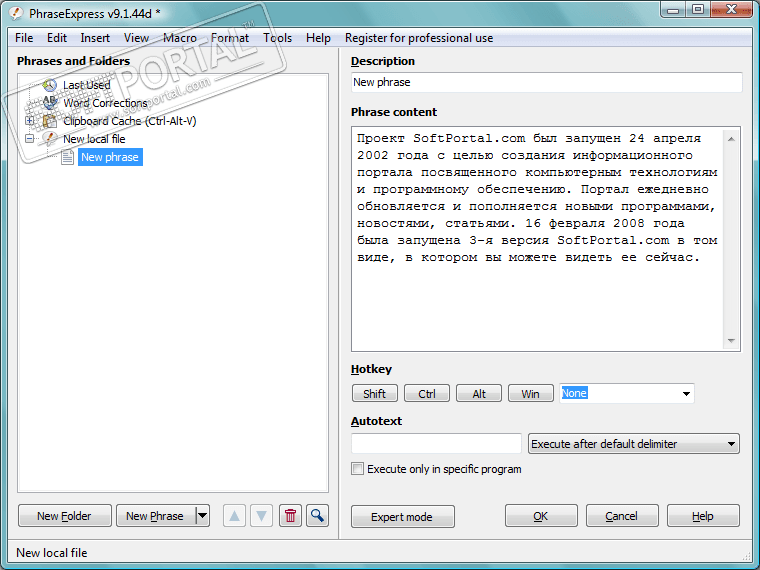Viewport: 760px width, 570px height.
Task: Select Word Corrections in the tree
Action: pos(105,103)
